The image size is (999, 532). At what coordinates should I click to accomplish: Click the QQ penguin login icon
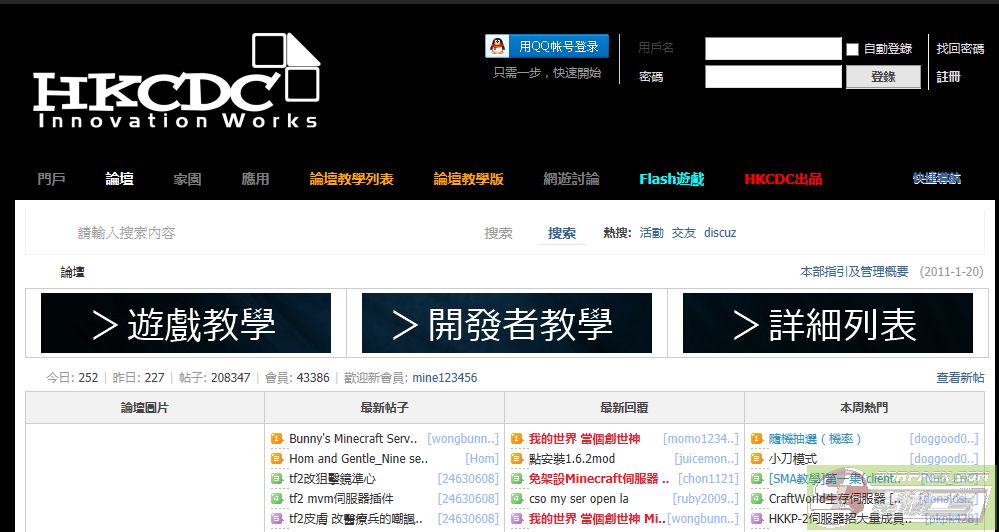pyautogui.click(x=497, y=47)
